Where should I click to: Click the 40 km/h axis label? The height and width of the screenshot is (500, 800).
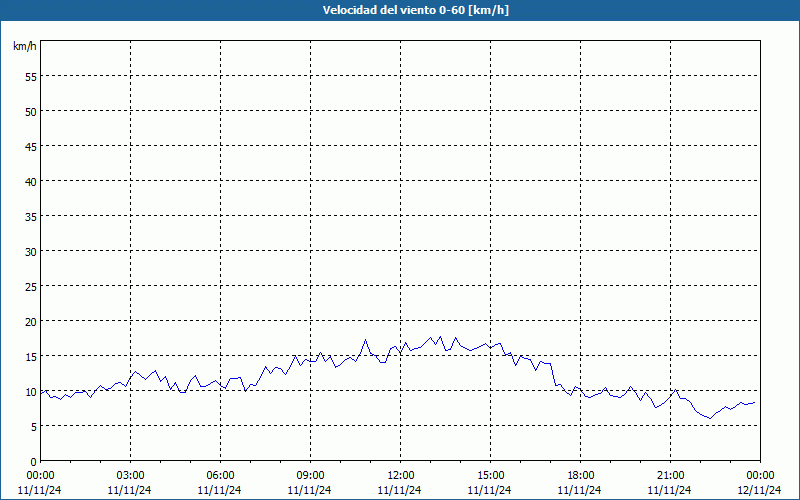[x=31, y=182]
